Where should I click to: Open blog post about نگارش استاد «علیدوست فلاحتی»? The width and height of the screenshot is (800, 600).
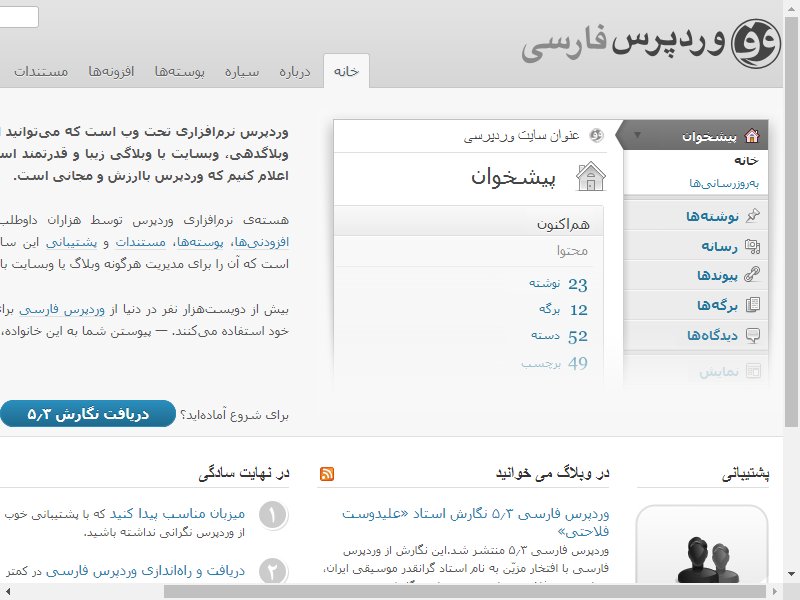tap(476, 522)
